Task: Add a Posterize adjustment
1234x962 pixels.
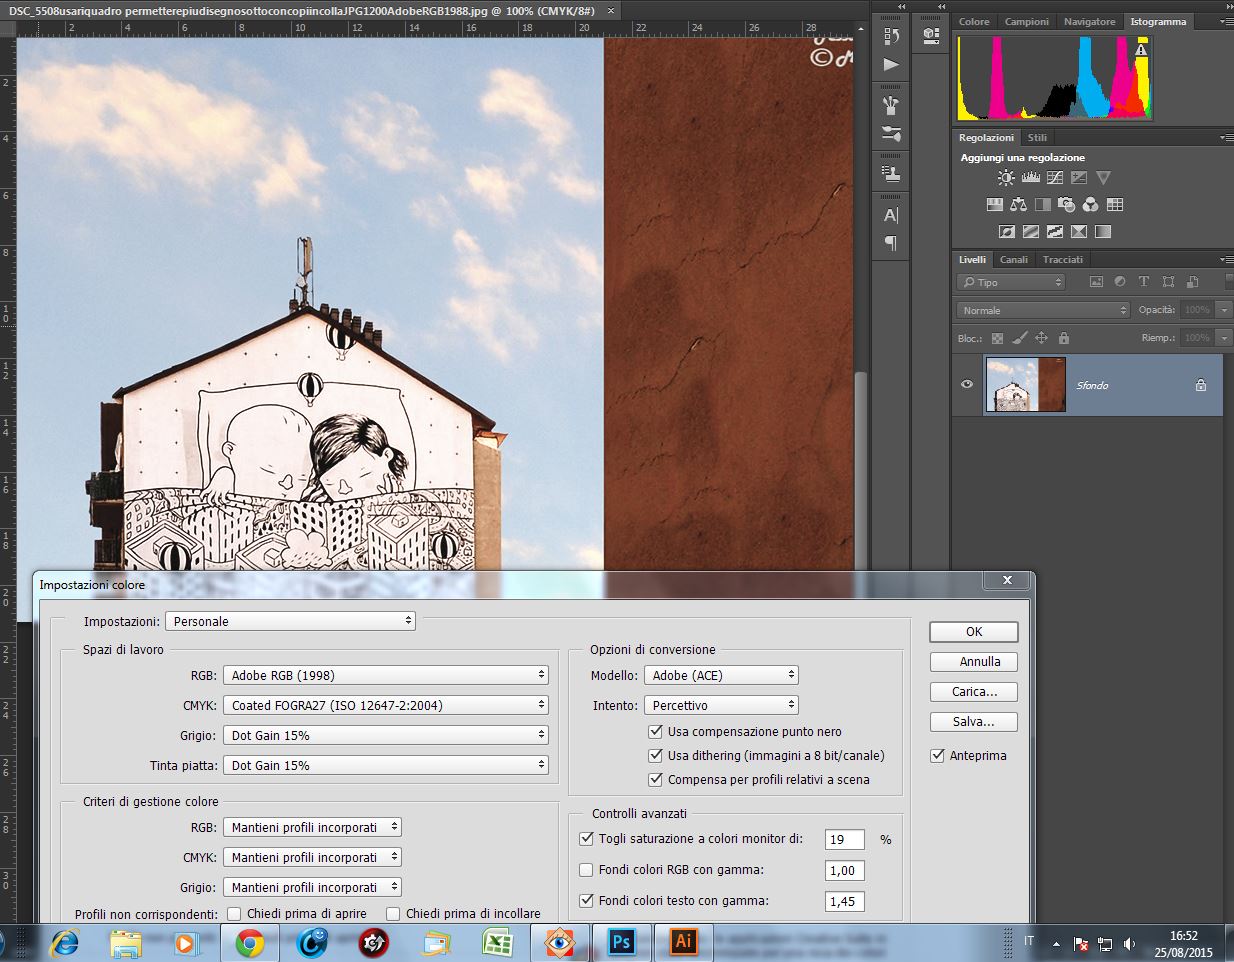Action: 1031,232
